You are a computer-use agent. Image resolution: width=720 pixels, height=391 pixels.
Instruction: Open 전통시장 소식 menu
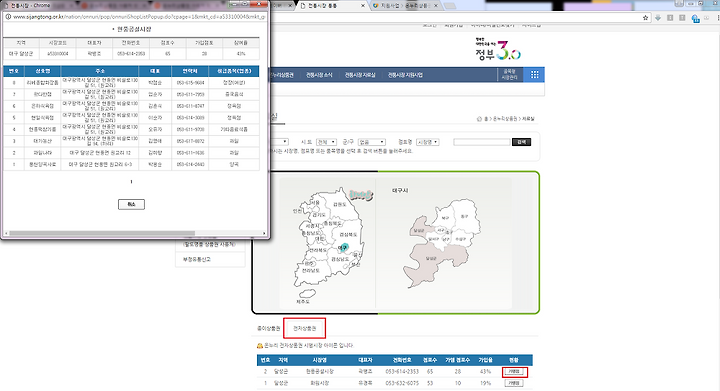pyautogui.click(x=319, y=75)
